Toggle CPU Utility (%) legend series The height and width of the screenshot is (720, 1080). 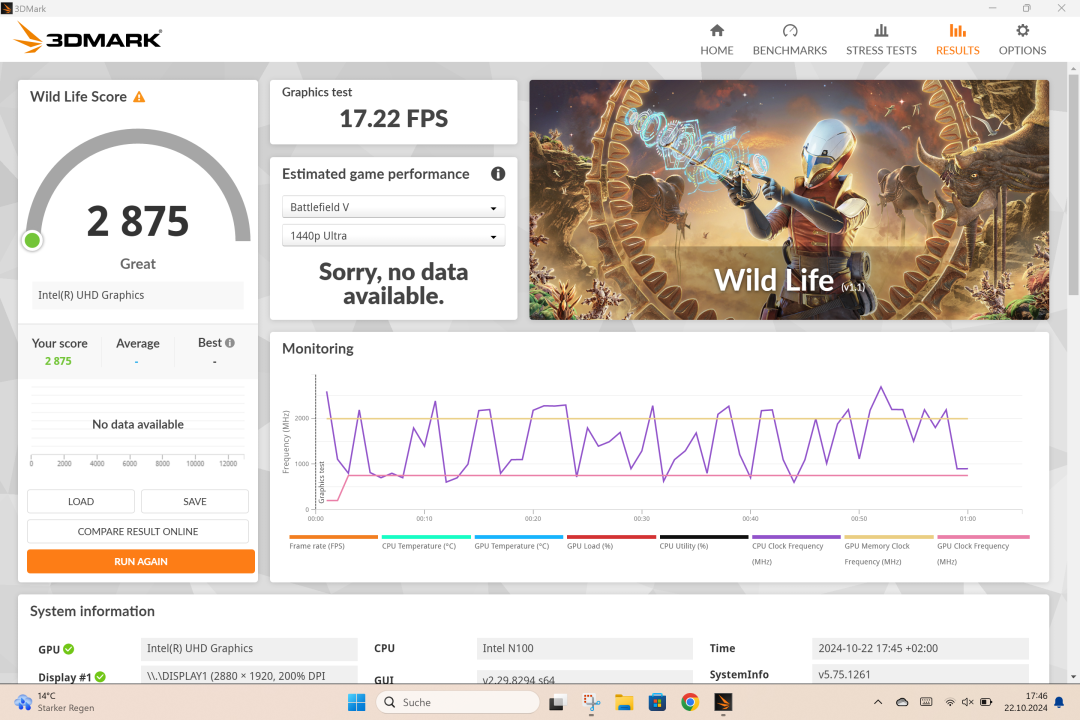(x=703, y=542)
